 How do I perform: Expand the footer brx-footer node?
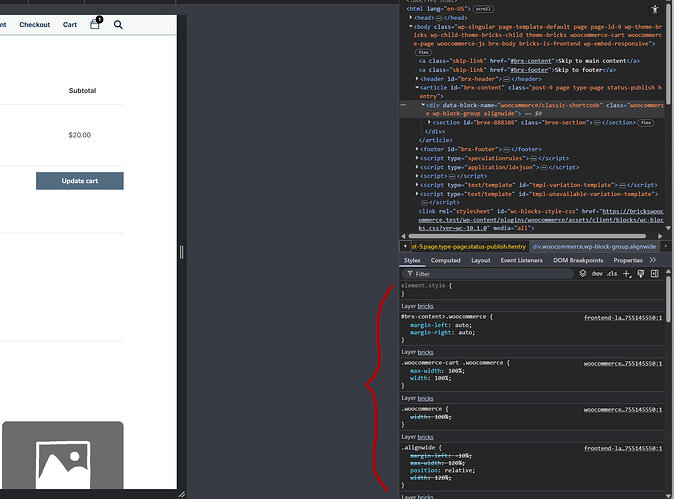click(418, 149)
